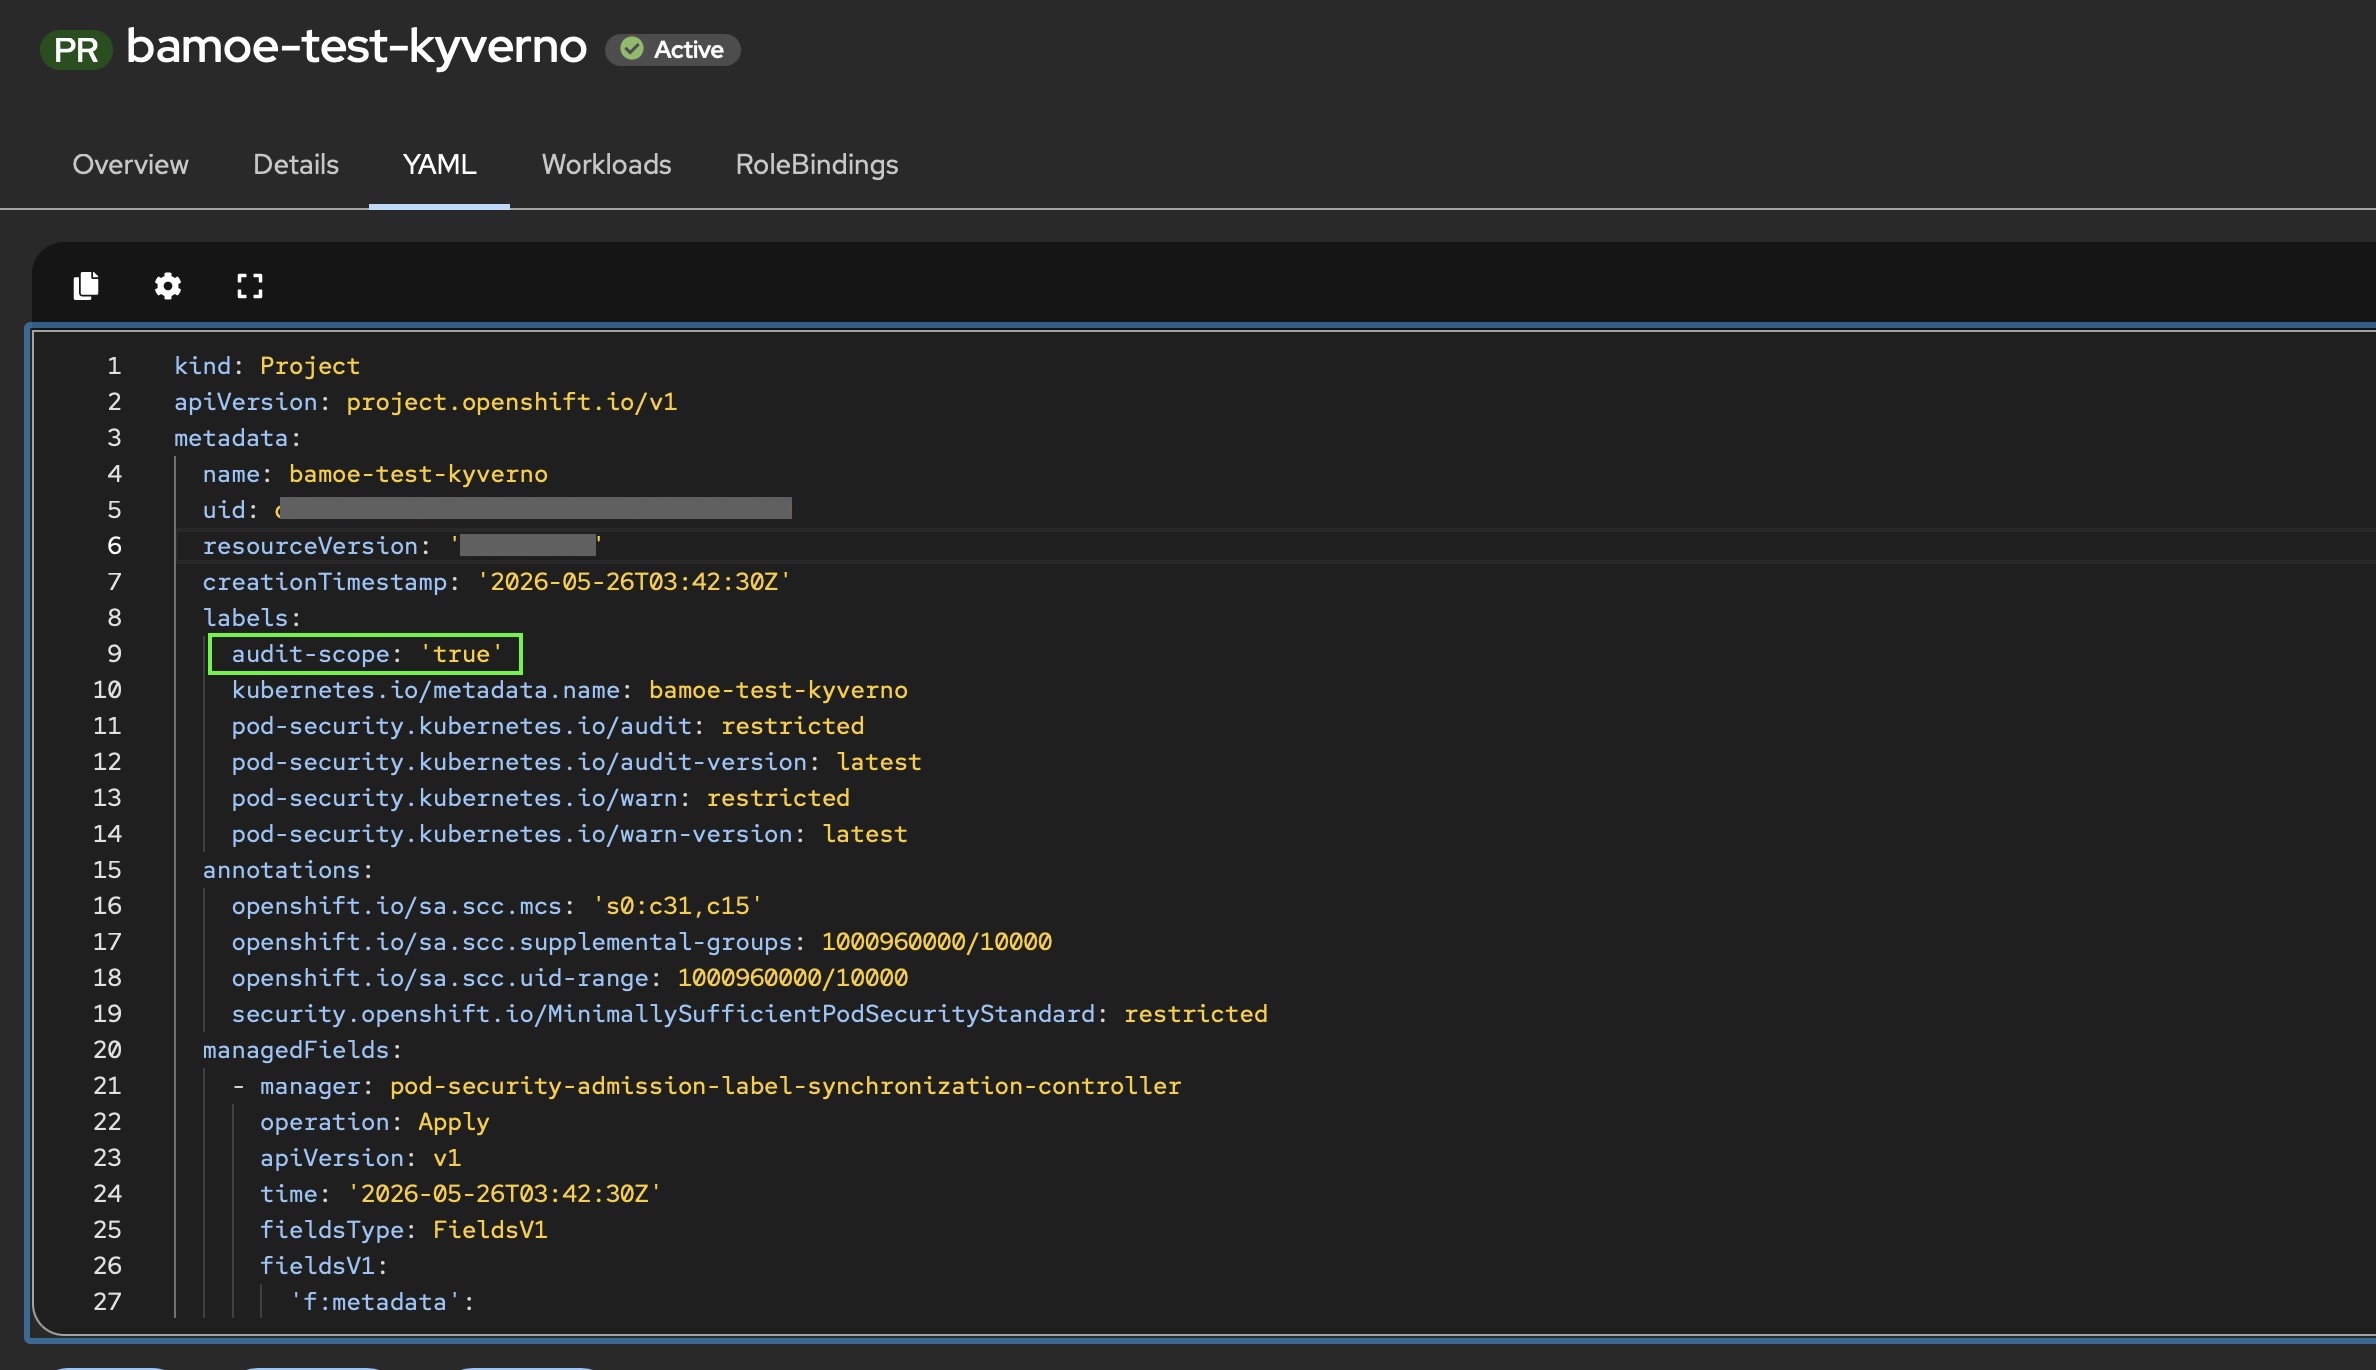2376x1370 pixels.
Task: Switch to the Details tab
Action: 296,164
